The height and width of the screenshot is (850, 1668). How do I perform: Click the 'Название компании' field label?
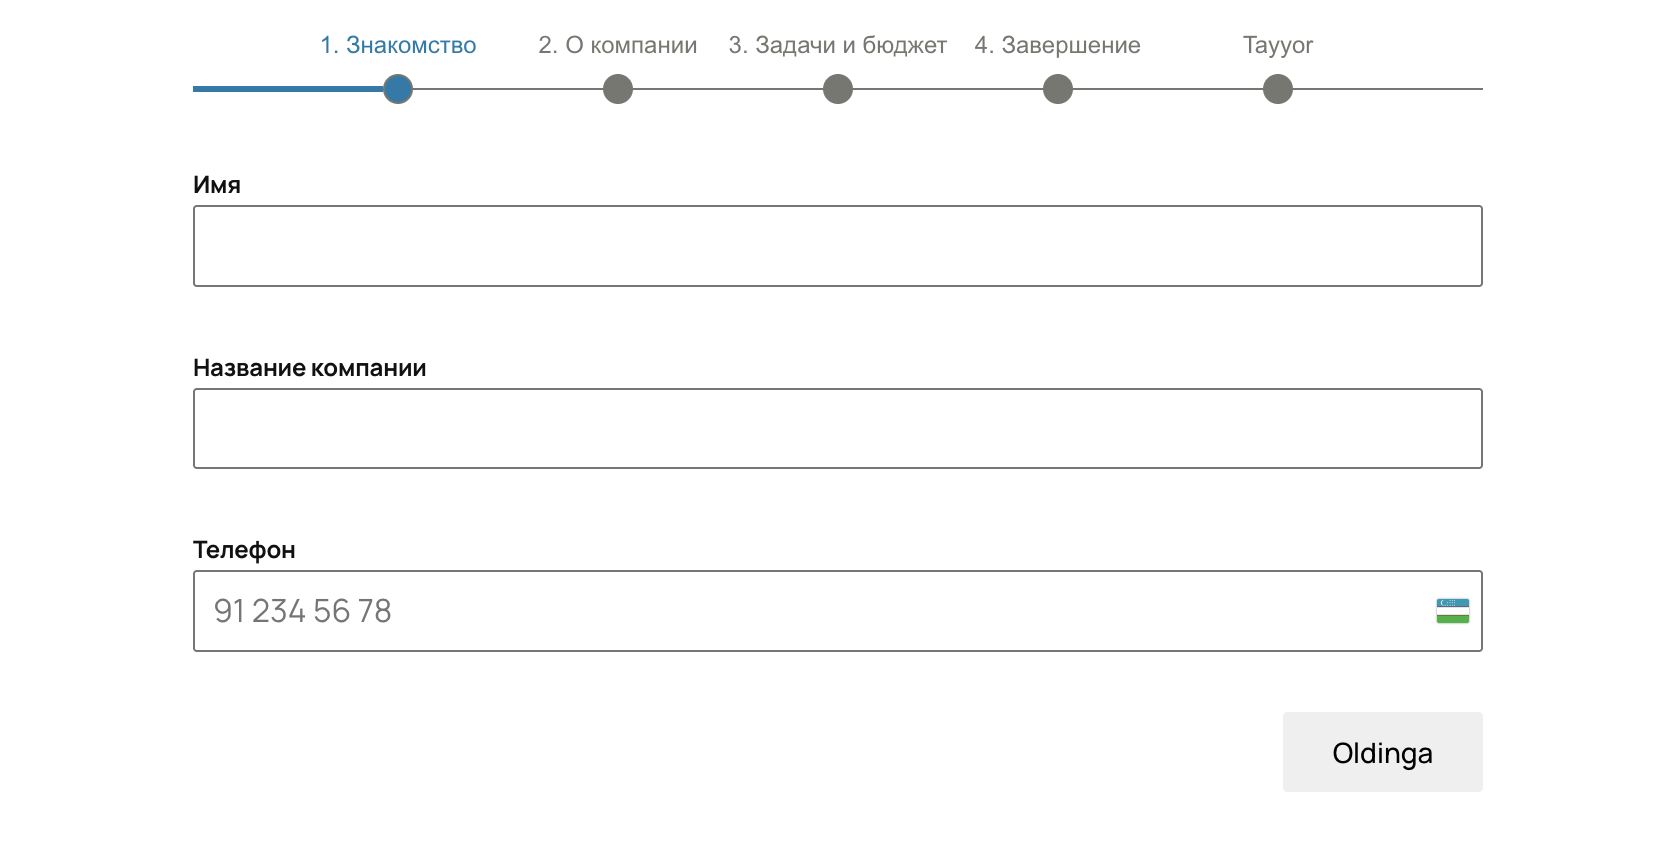[x=310, y=368]
